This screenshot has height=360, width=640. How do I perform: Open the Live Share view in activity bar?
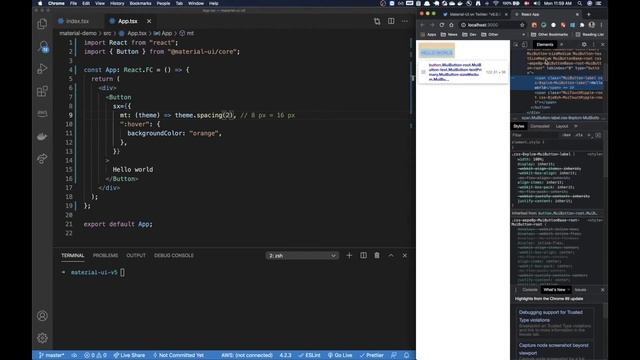click(42, 158)
